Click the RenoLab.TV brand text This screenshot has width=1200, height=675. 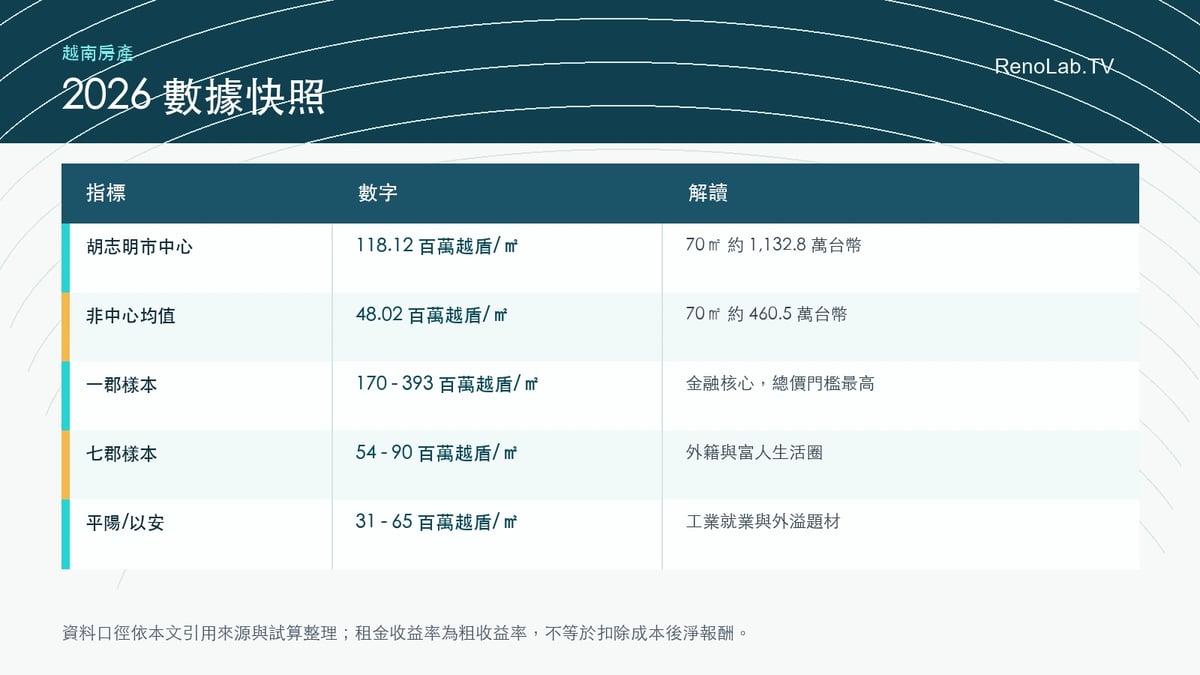coord(1054,67)
